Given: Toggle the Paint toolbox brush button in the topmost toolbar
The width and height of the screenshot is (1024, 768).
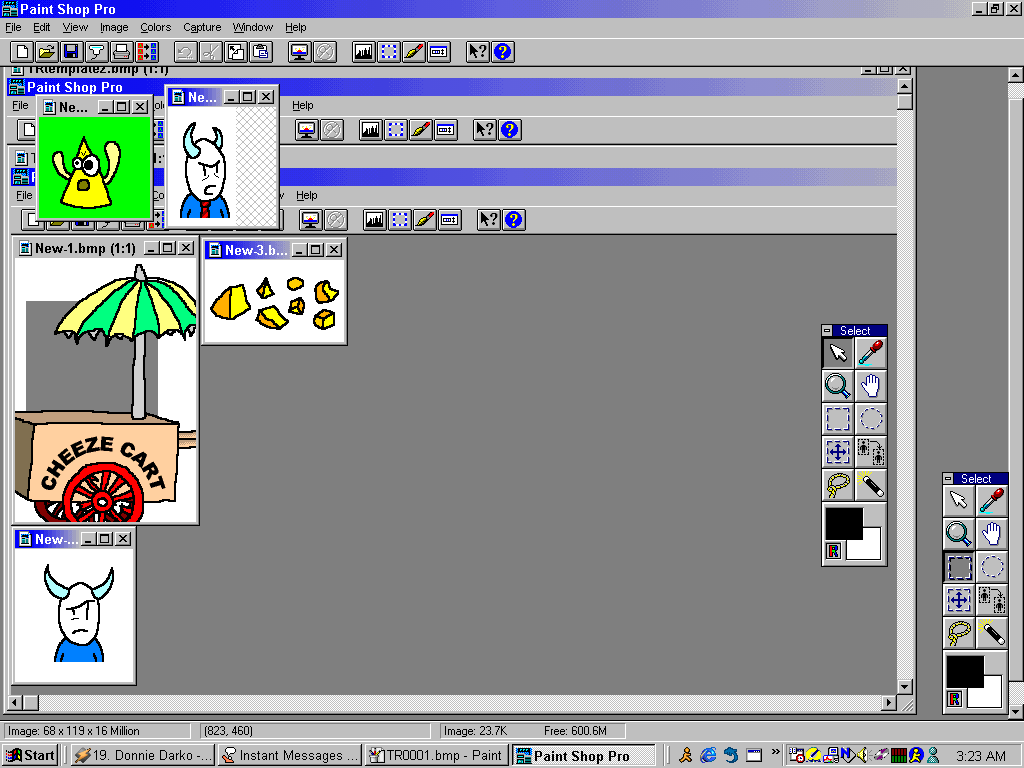Looking at the screenshot, I should click(x=415, y=51).
